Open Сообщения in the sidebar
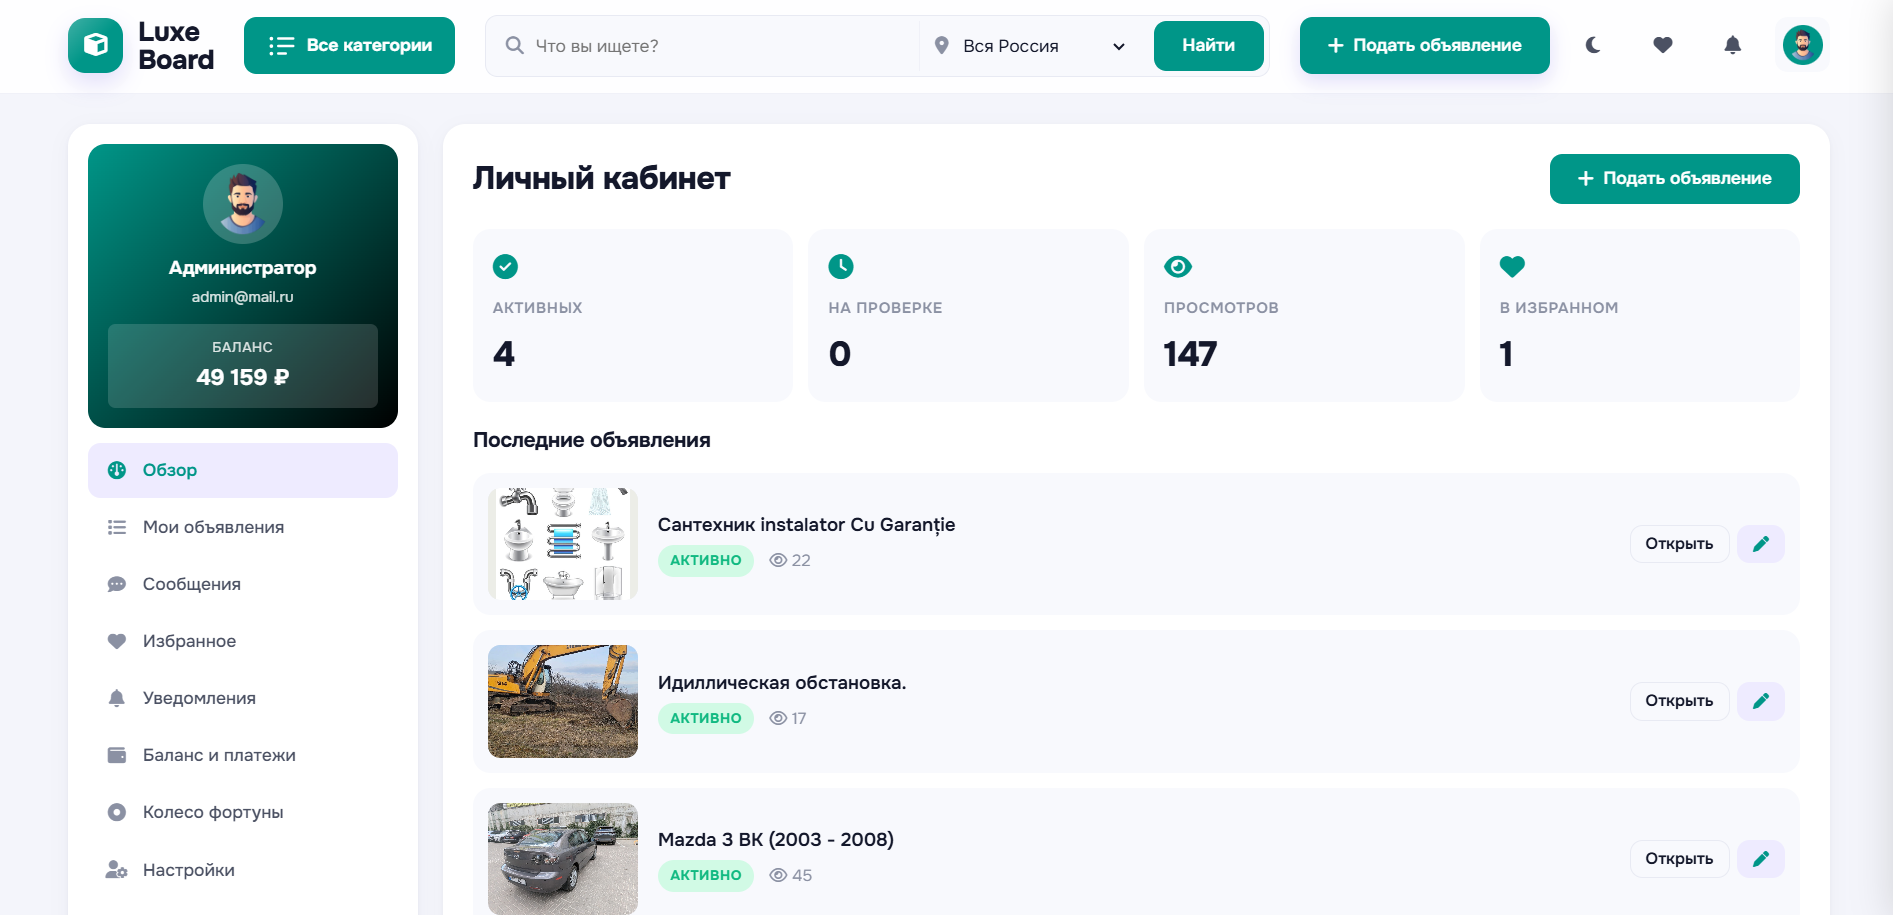Image resolution: width=1893 pixels, height=915 pixels. coord(243,584)
